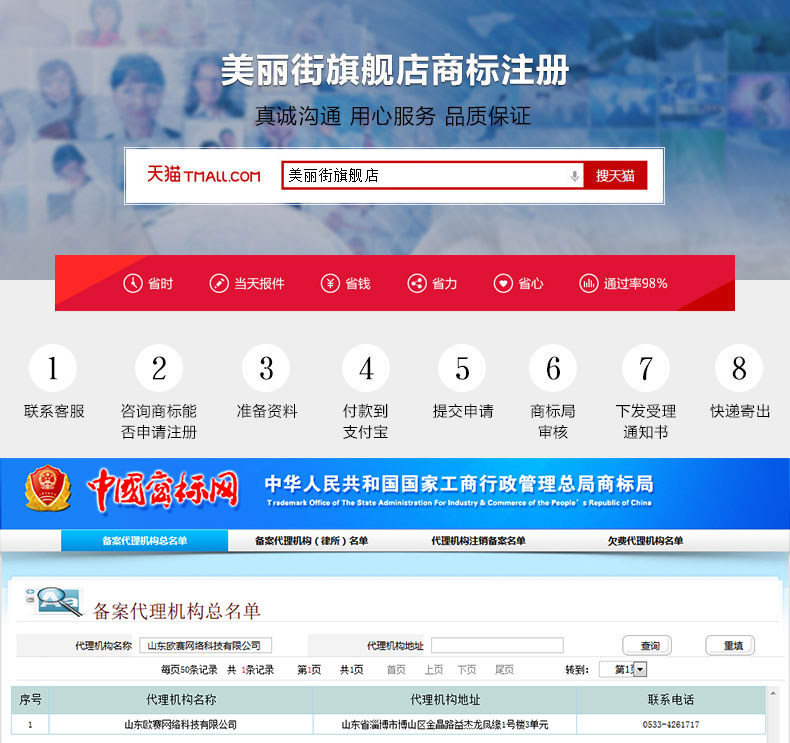Click the heading 美丽街旗舰店商标注册
Screen dimensions: 790x743
pyautogui.click(x=395, y=70)
